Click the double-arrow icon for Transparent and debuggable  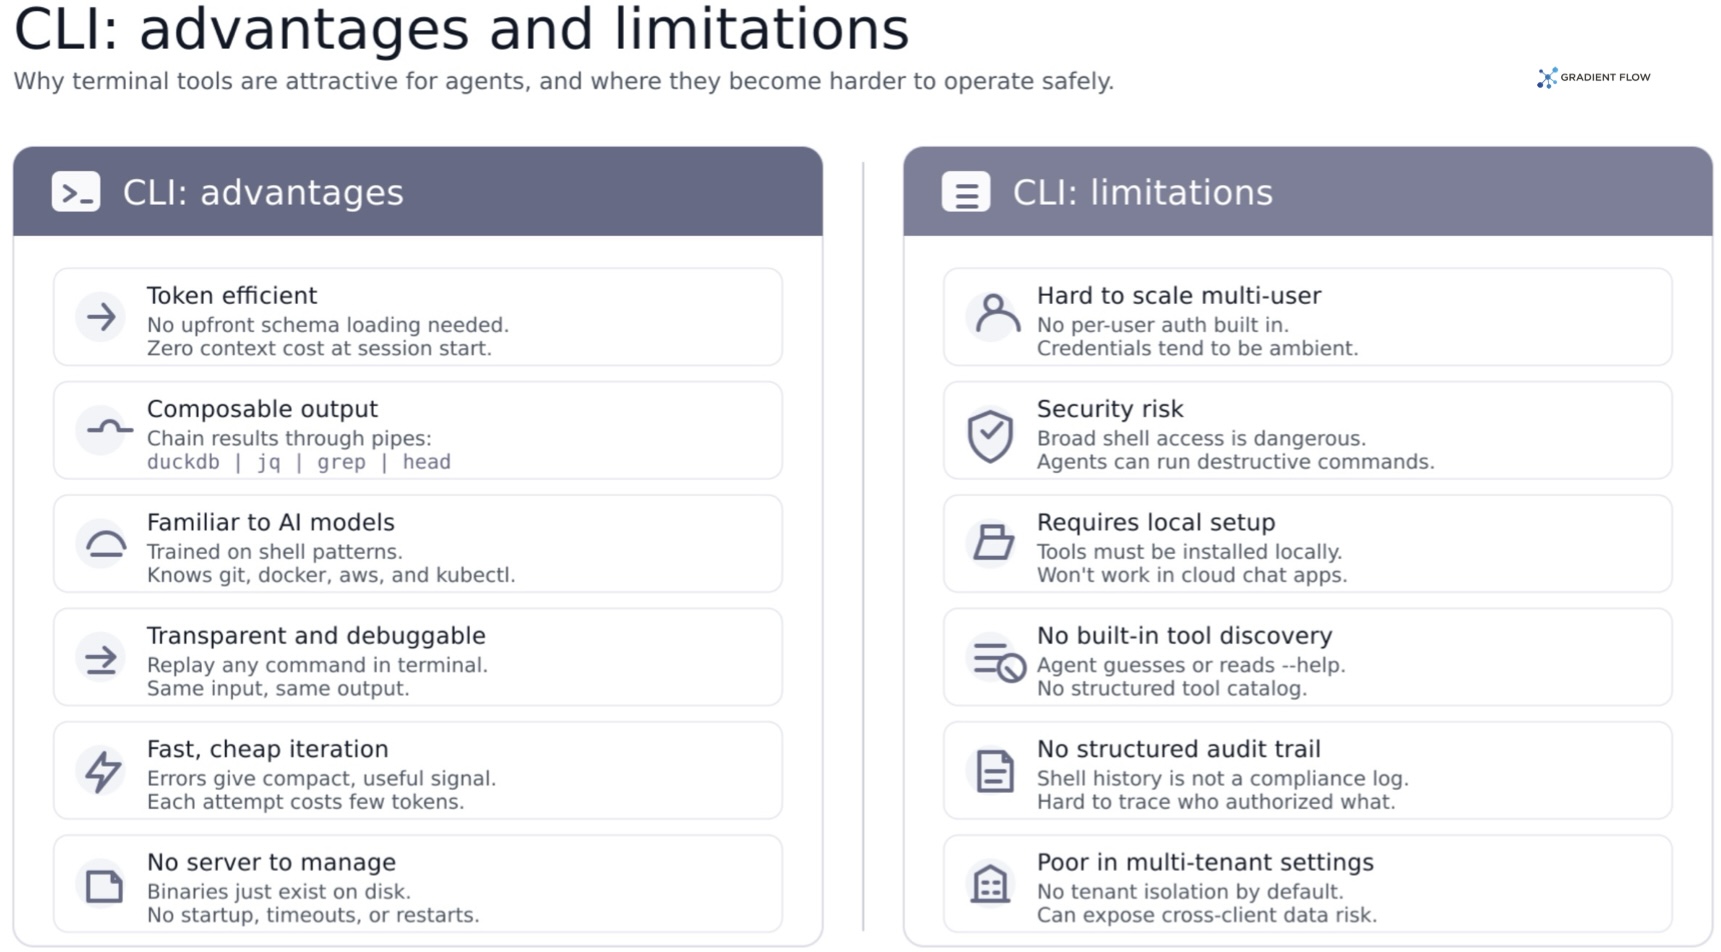[101, 659]
